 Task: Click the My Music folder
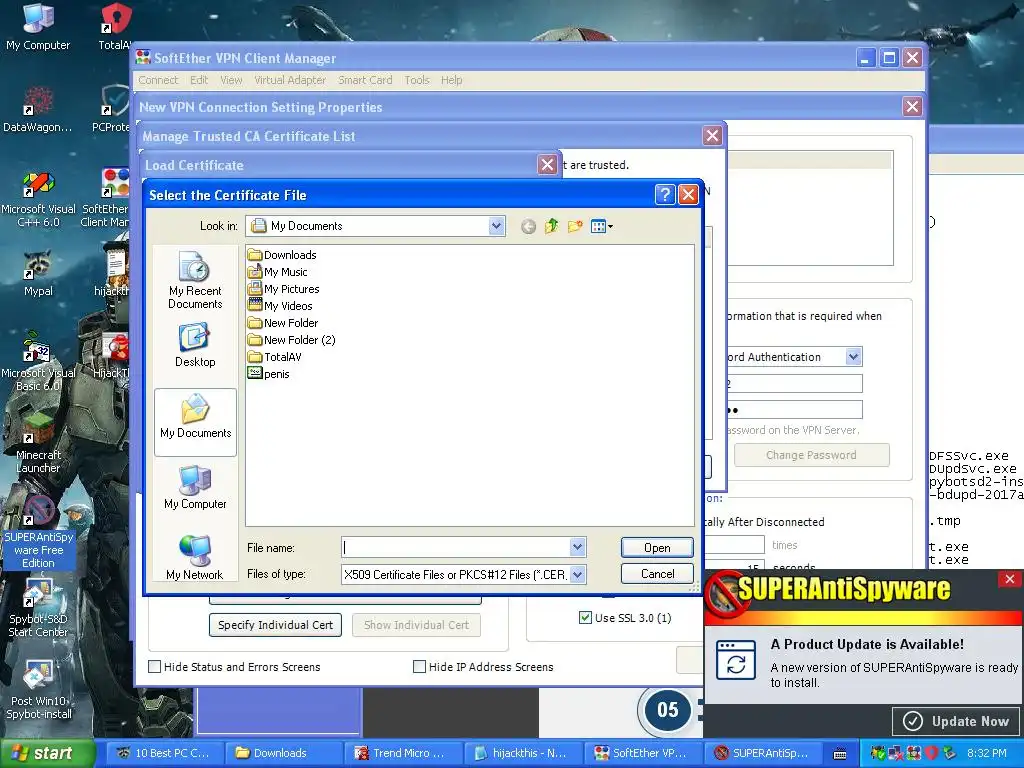[x=278, y=272]
